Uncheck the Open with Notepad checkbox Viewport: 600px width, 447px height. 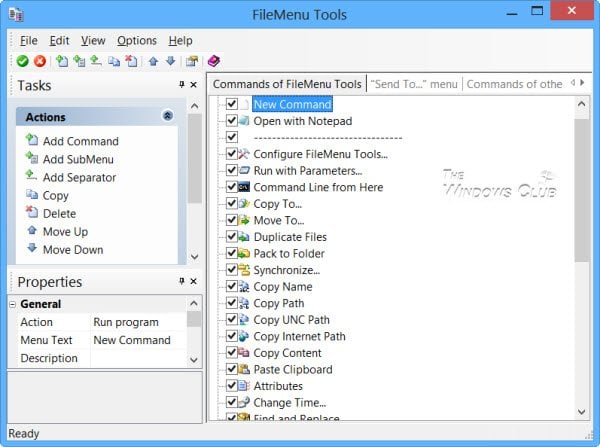pyautogui.click(x=232, y=121)
